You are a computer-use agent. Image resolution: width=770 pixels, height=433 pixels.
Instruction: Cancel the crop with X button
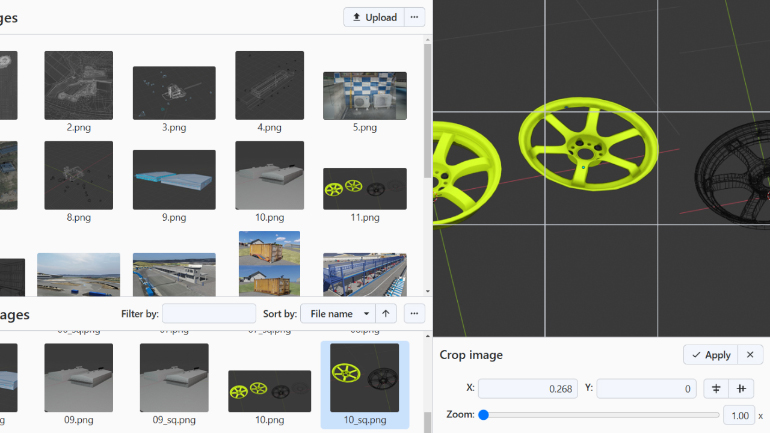click(751, 355)
